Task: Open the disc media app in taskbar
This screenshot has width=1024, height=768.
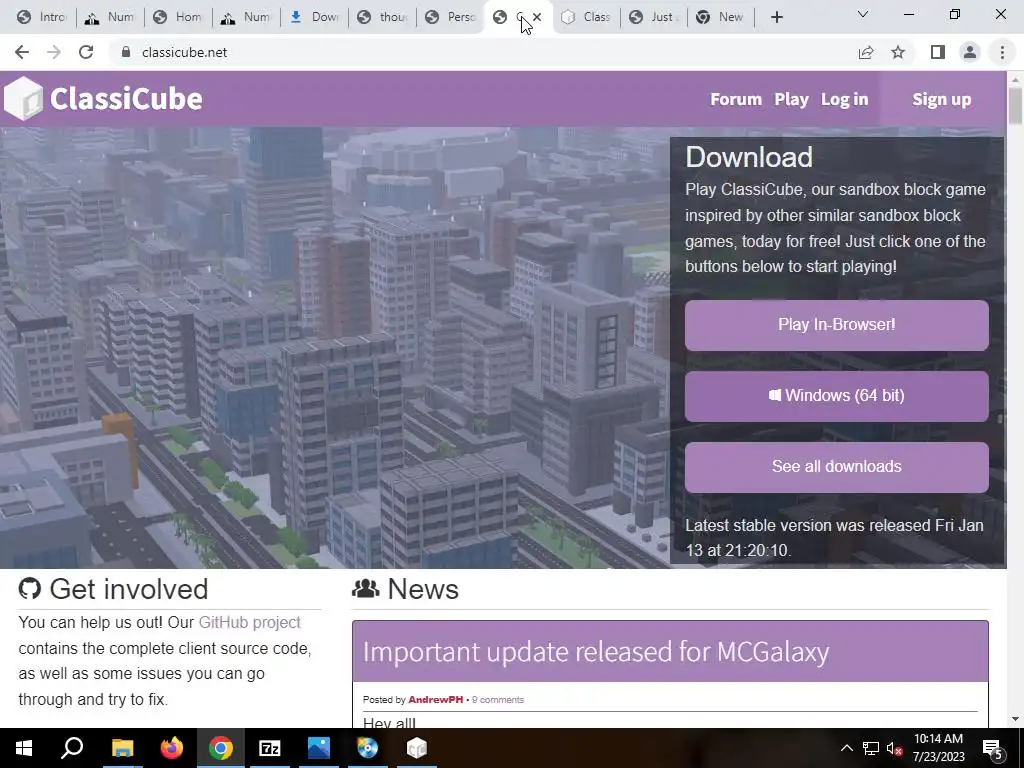Action: (368, 748)
